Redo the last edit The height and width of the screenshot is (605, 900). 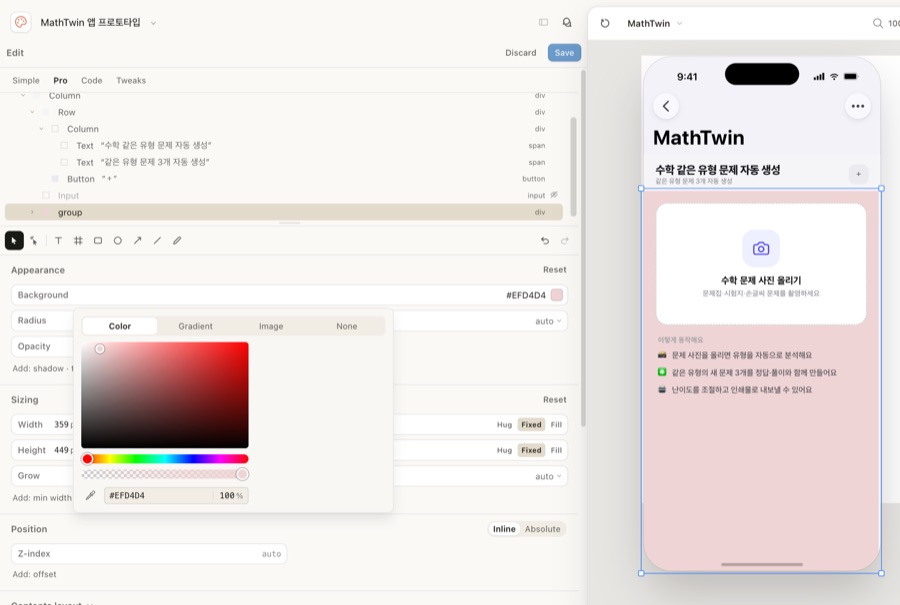[x=565, y=241]
